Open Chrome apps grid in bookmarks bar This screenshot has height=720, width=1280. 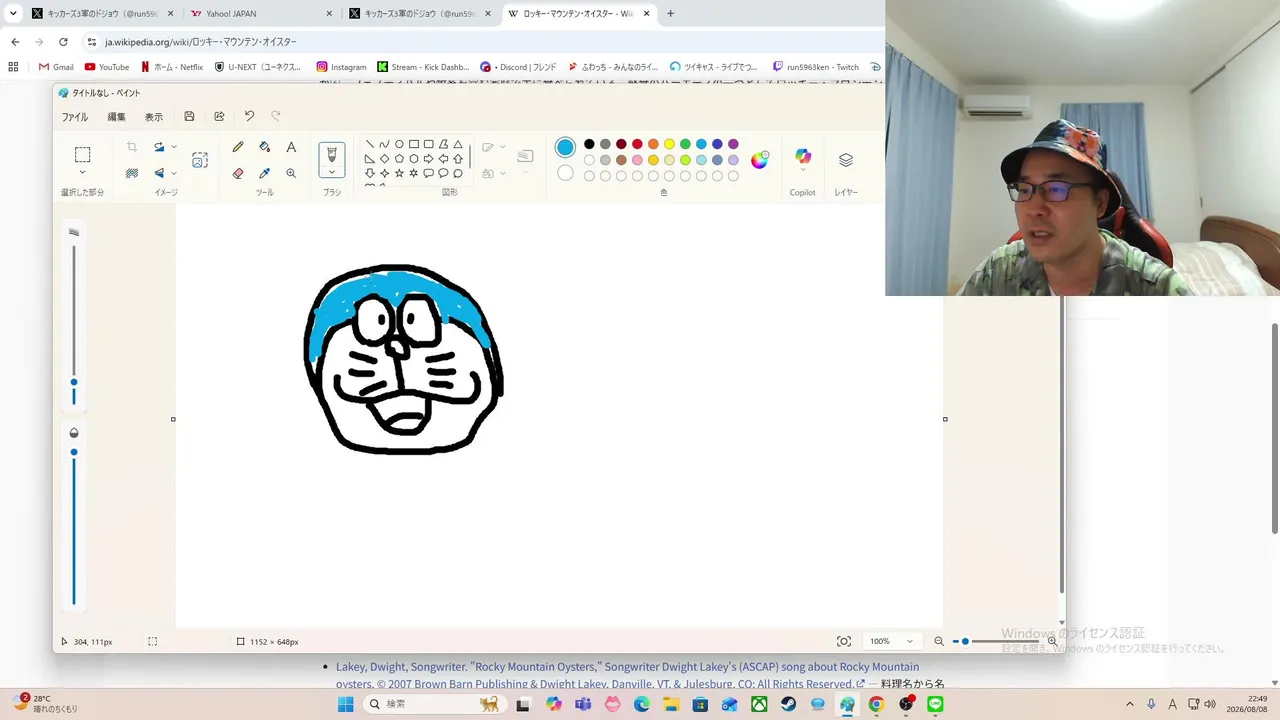pos(13,67)
